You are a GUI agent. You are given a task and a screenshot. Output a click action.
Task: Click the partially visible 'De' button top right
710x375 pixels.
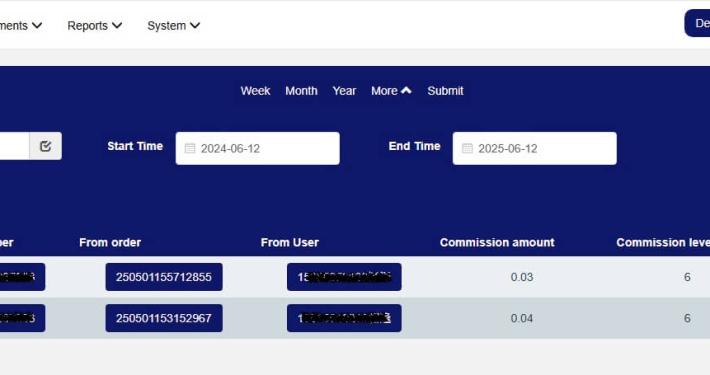pos(697,23)
